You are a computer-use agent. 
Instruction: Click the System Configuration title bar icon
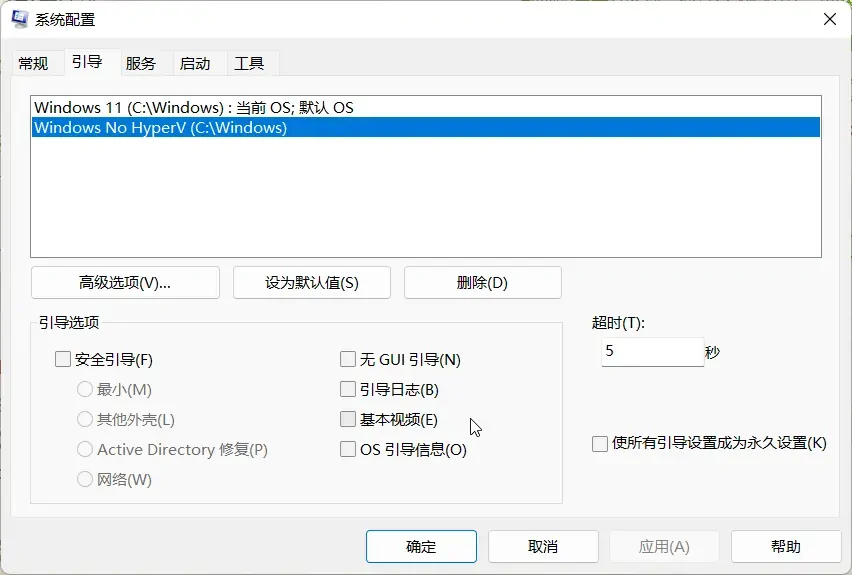[x=20, y=19]
